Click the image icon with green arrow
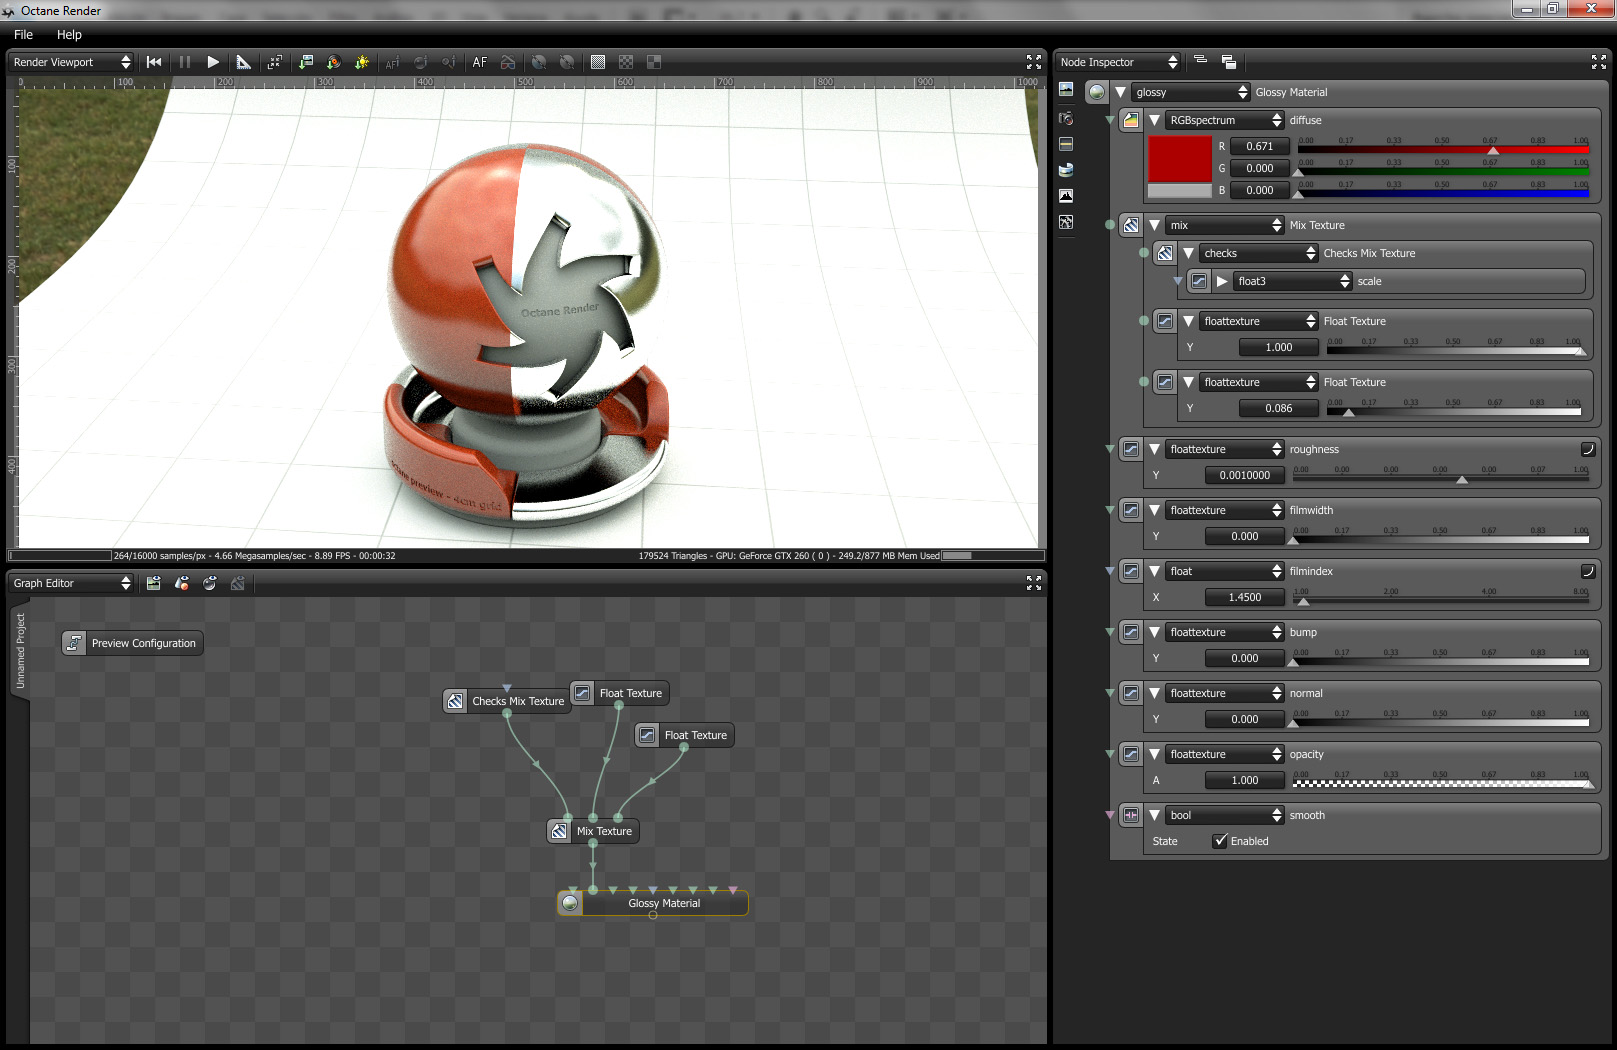1617x1050 pixels. click(306, 62)
